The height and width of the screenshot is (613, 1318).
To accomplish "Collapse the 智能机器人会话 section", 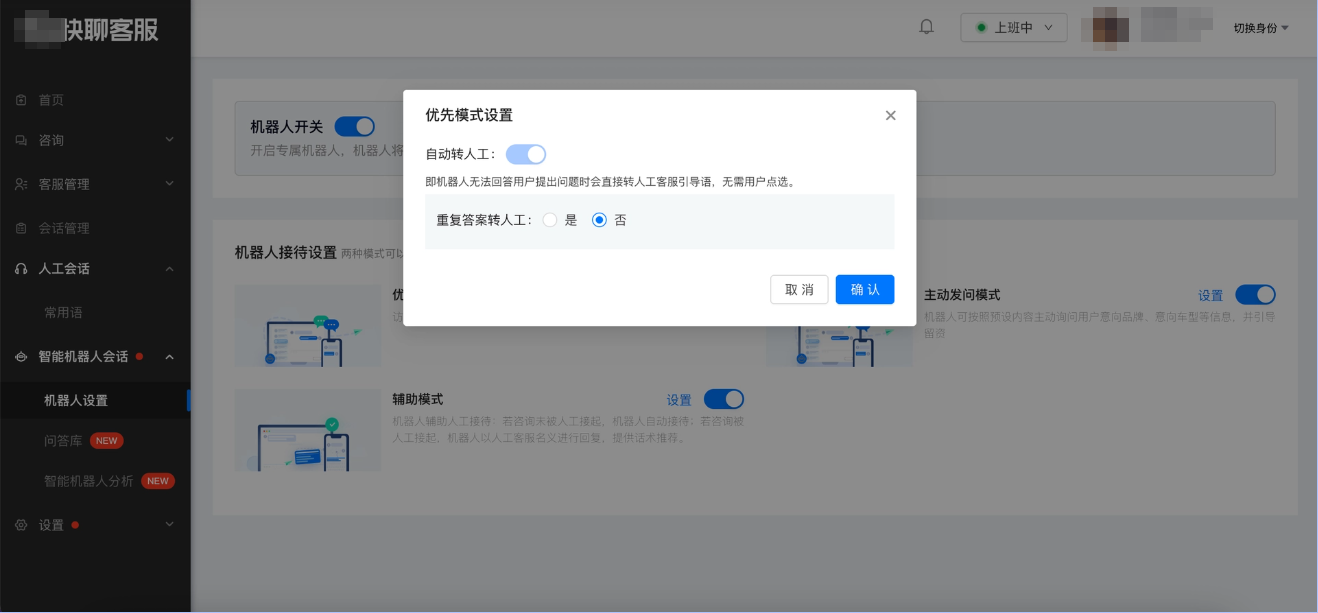I will [169, 357].
